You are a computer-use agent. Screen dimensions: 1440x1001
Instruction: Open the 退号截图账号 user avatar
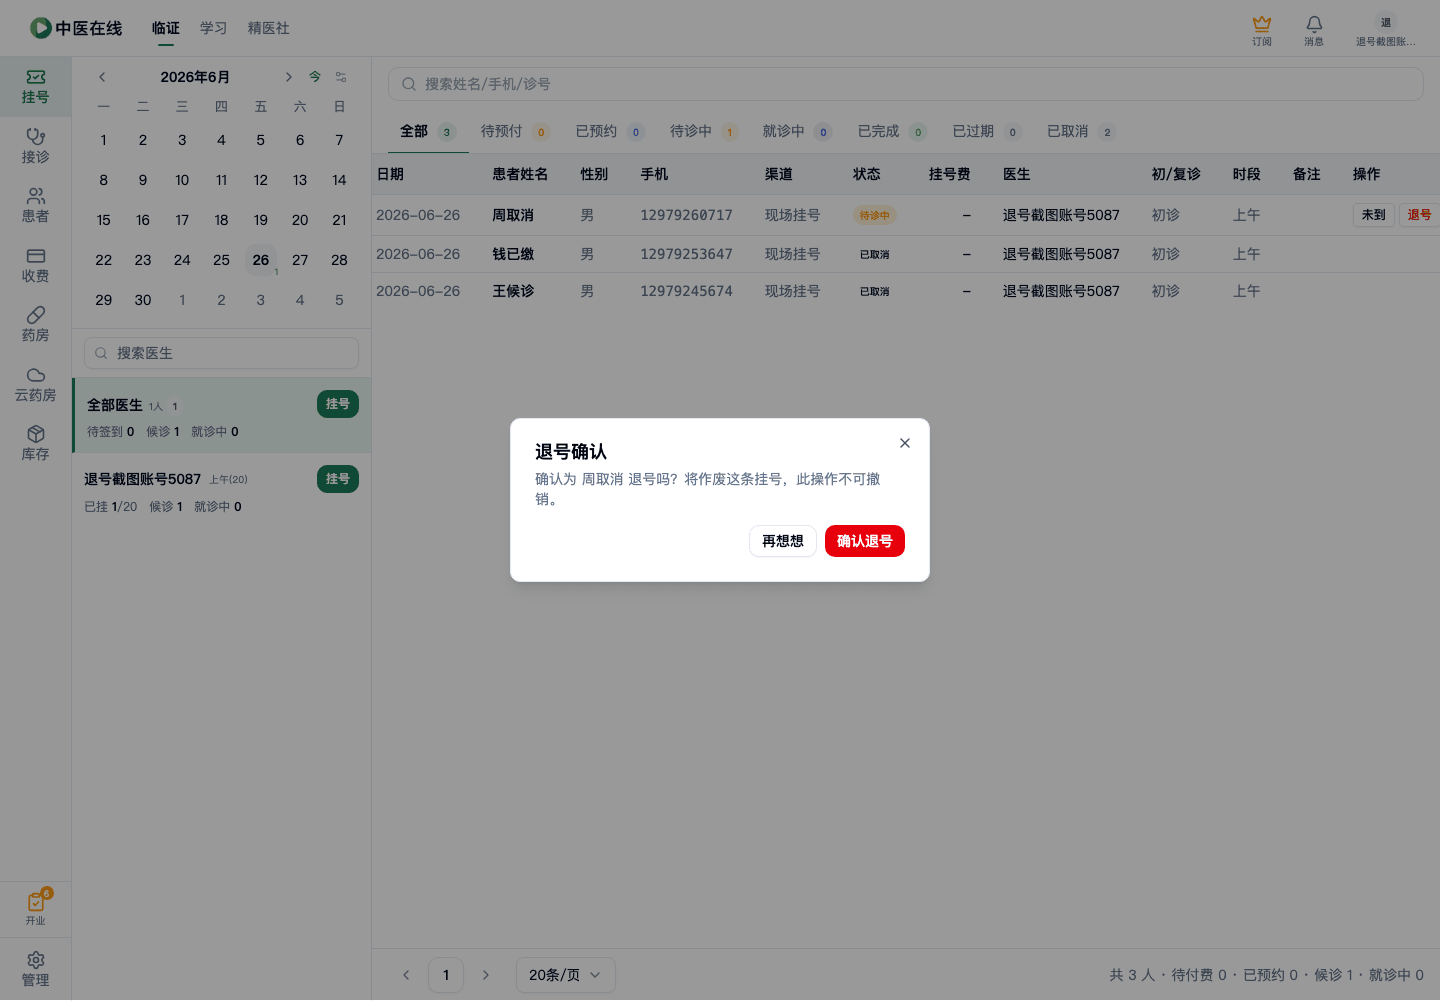click(1386, 30)
